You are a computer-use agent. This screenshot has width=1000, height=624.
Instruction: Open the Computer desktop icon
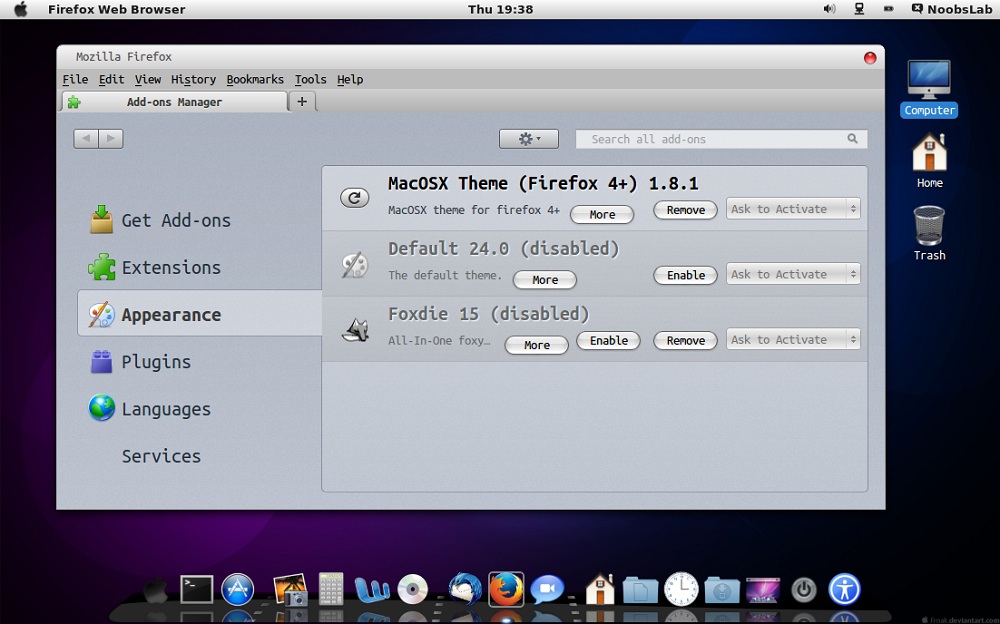click(929, 88)
